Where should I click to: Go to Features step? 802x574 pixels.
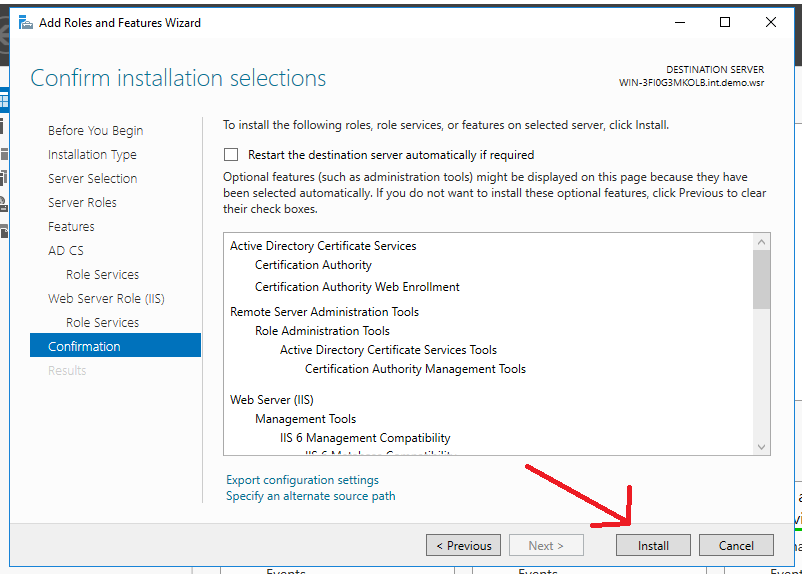pyautogui.click(x=71, y=227)
